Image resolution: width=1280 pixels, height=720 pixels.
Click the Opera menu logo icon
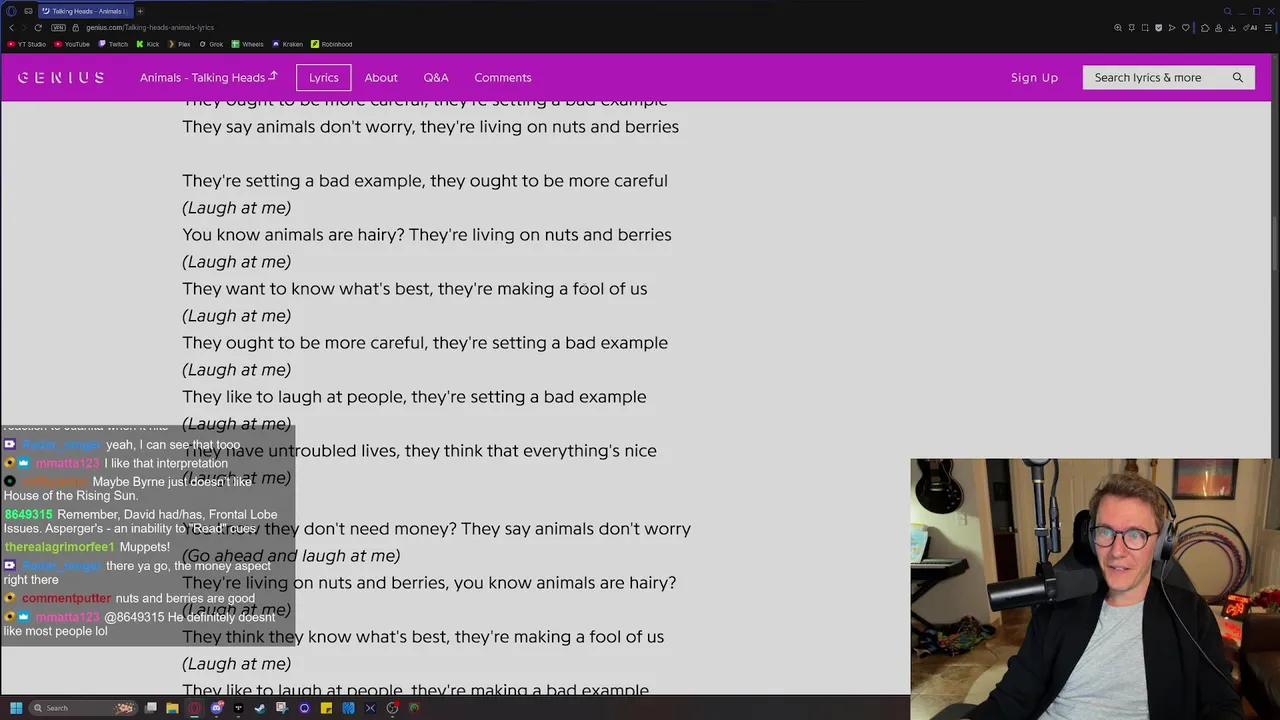click(12, 11)
